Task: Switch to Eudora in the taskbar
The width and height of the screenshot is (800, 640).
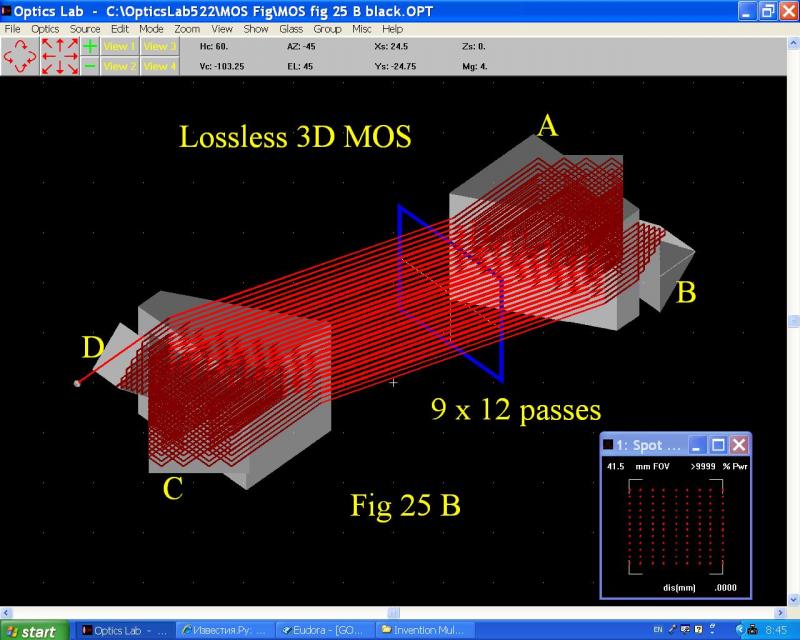Action: [323, 630]
